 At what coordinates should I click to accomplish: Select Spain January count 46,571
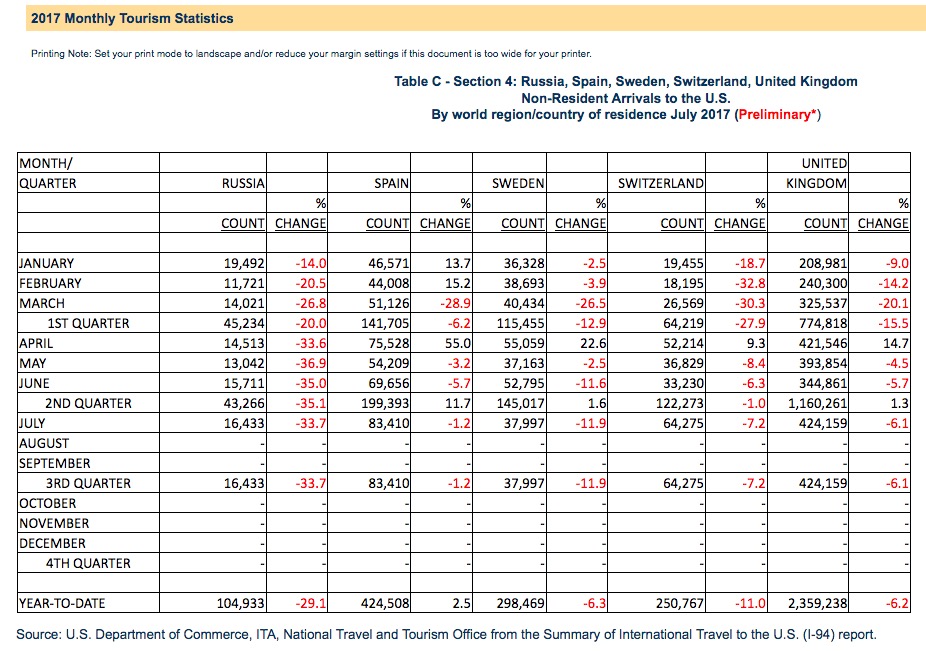[389, 263]
